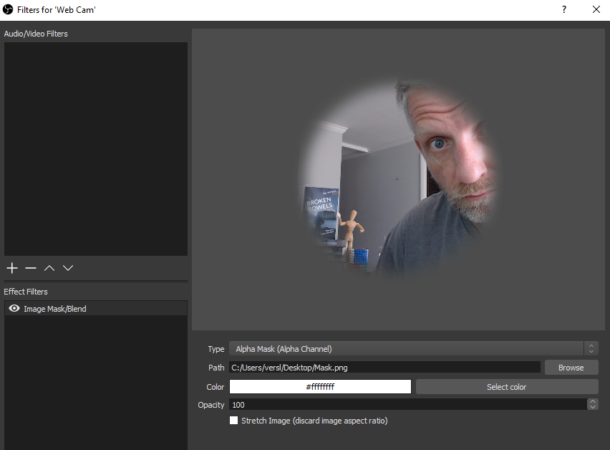610x450 pixels.
Task: Click the webcam preview with circular mask
Action: pos(399,179)
